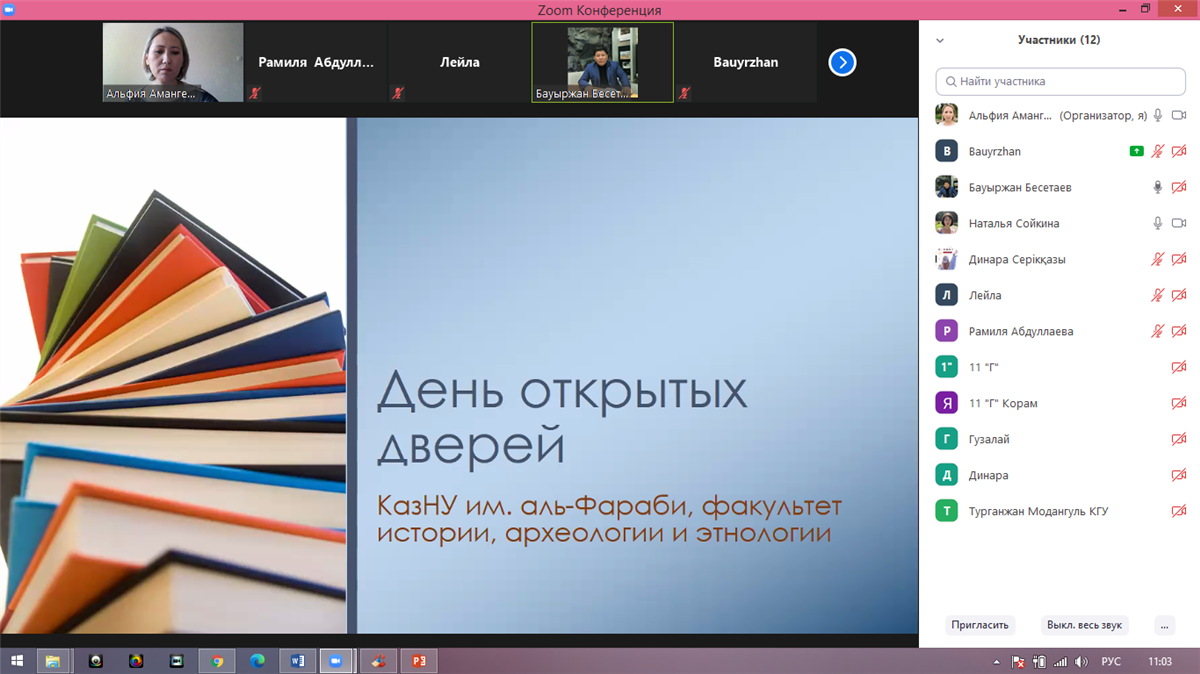This screenshot has width=1200, height=674.
Task: Open Google Chrome from the taskbar
Action: tap(217, 661)
